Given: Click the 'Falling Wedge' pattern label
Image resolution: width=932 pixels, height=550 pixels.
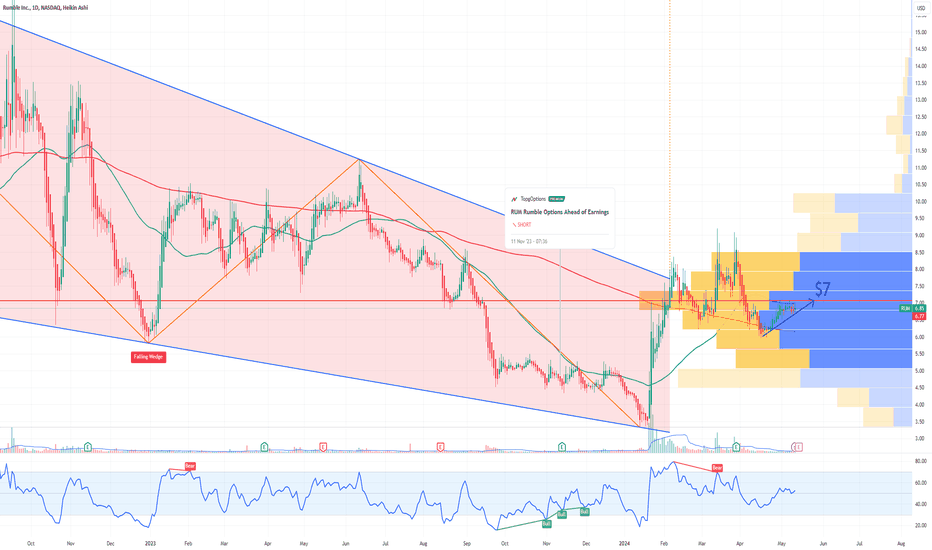Looking at the screenshot, I should (x=148, y=357).
